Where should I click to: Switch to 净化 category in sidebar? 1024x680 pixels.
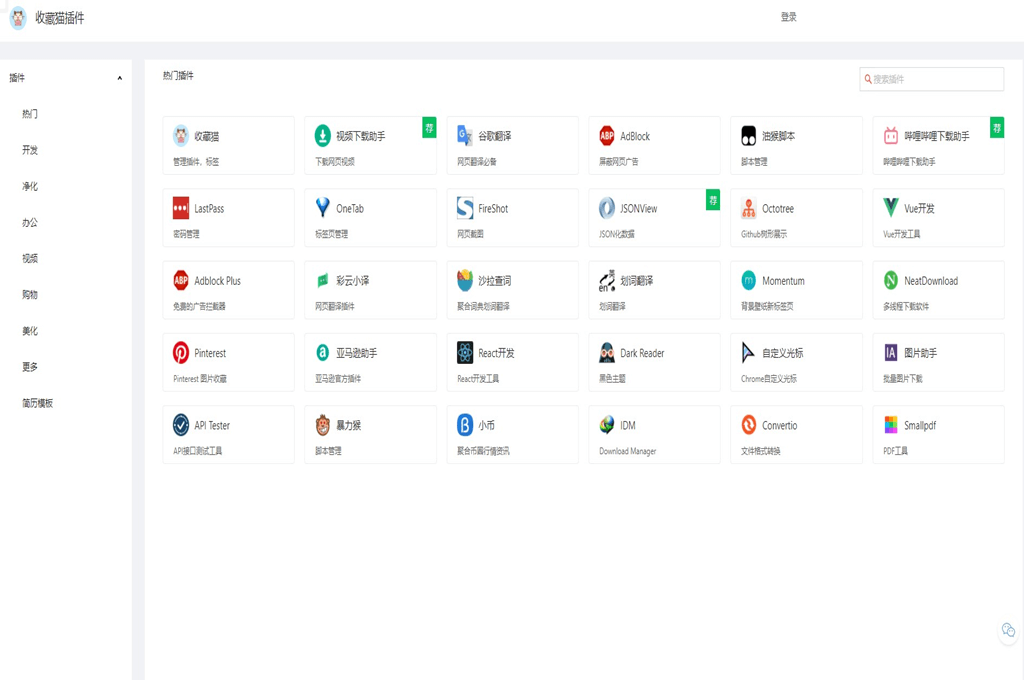[30, 186]
